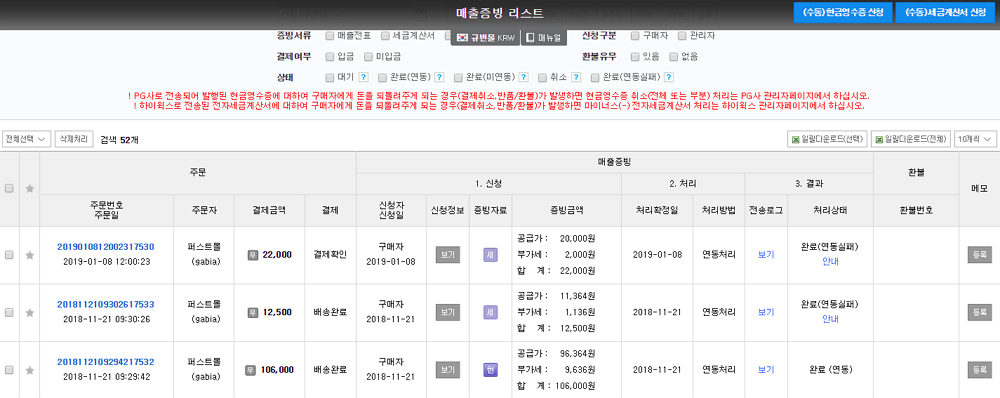
Task: Click the help icon next to 대기
Action: 363,78
